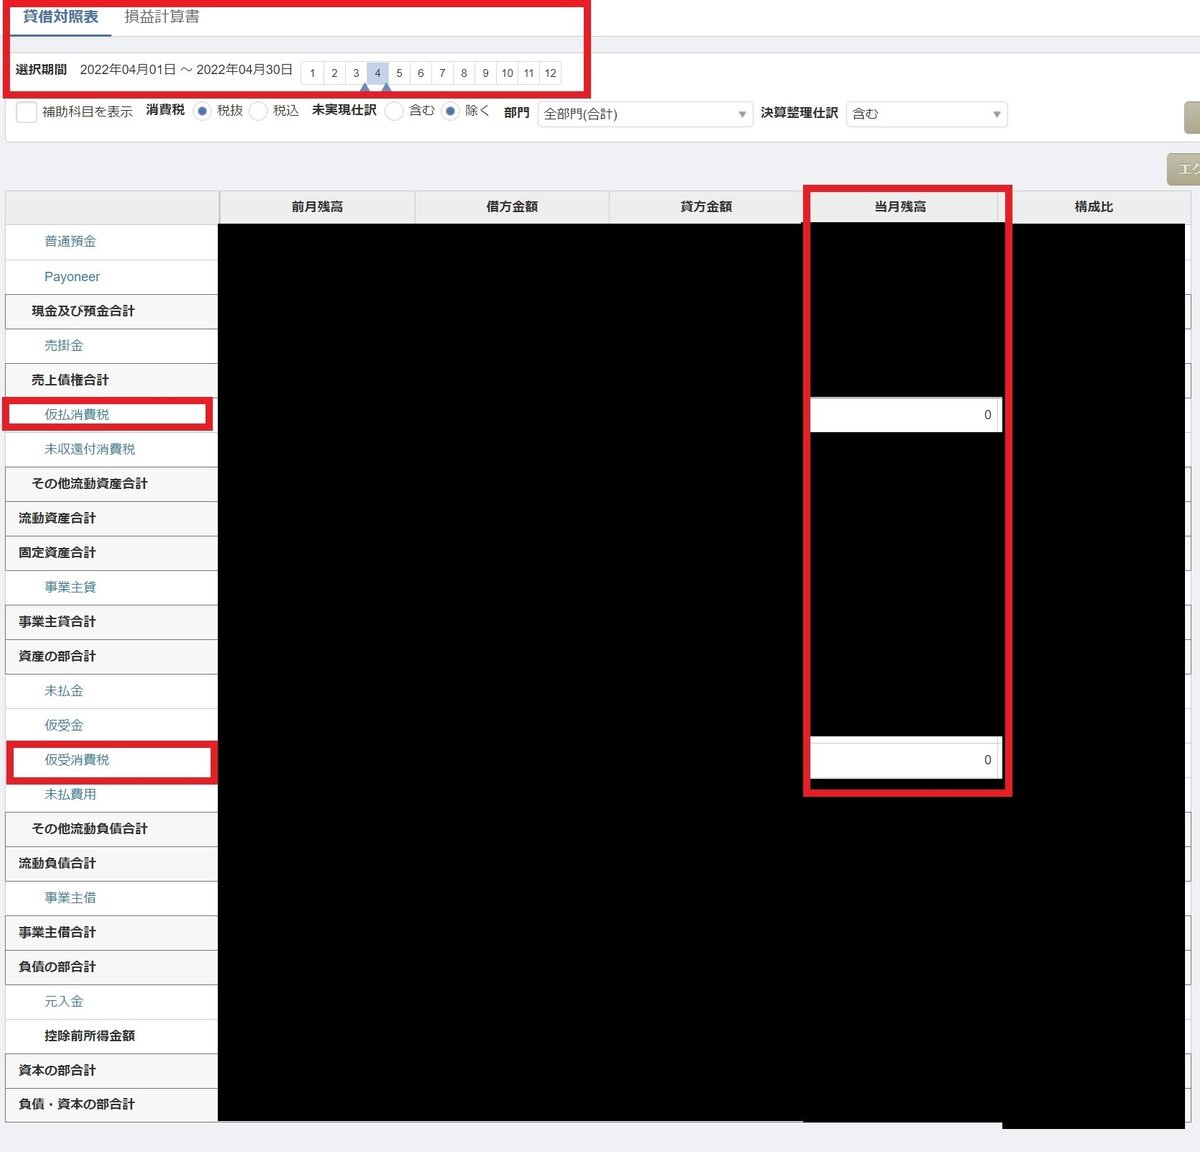Open the Payoneer account link
Screen dimensions: 1200x1152
click(72, 277)
